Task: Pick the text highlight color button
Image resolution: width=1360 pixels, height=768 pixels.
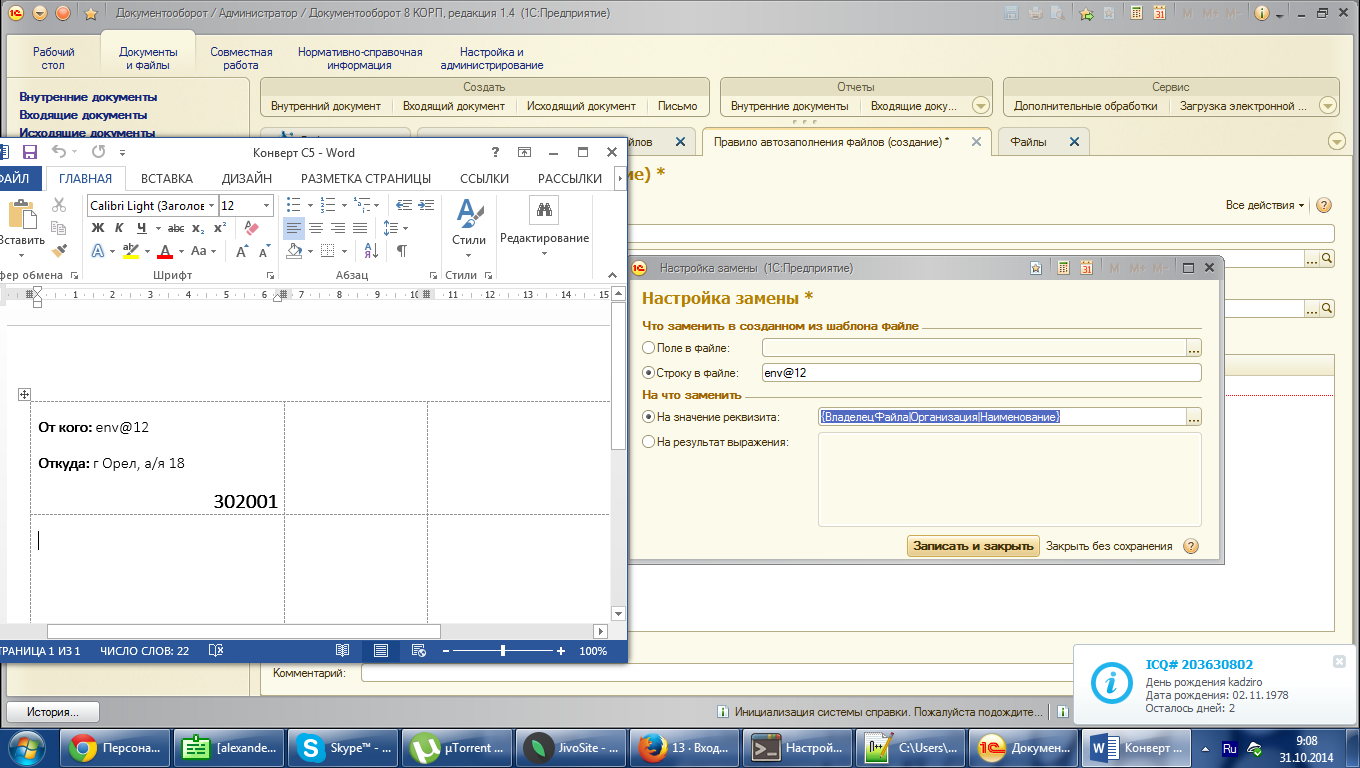Action: pos(130,251)
